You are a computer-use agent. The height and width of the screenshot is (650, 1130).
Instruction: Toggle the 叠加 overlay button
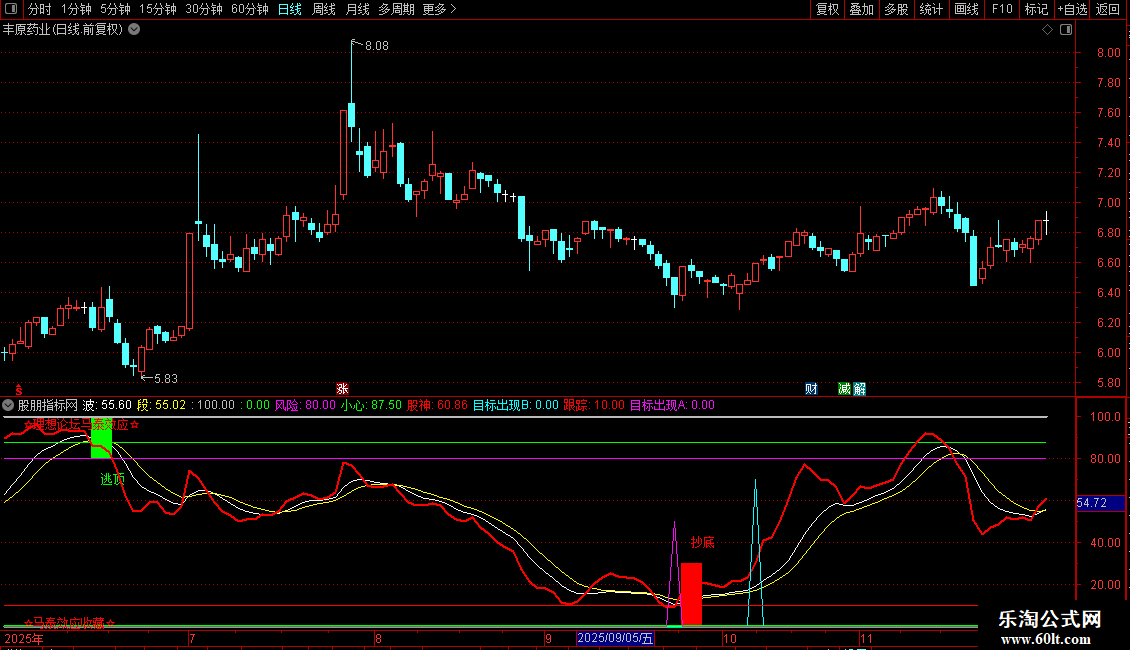[x=861, y=10]
